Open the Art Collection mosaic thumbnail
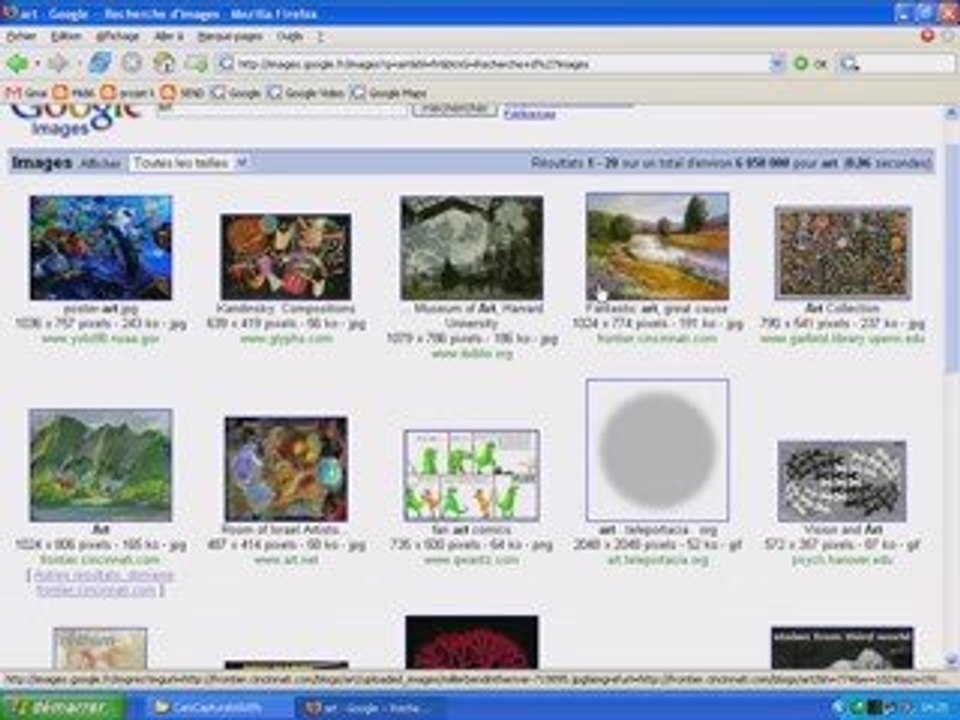960x720 pixels. 842,253
